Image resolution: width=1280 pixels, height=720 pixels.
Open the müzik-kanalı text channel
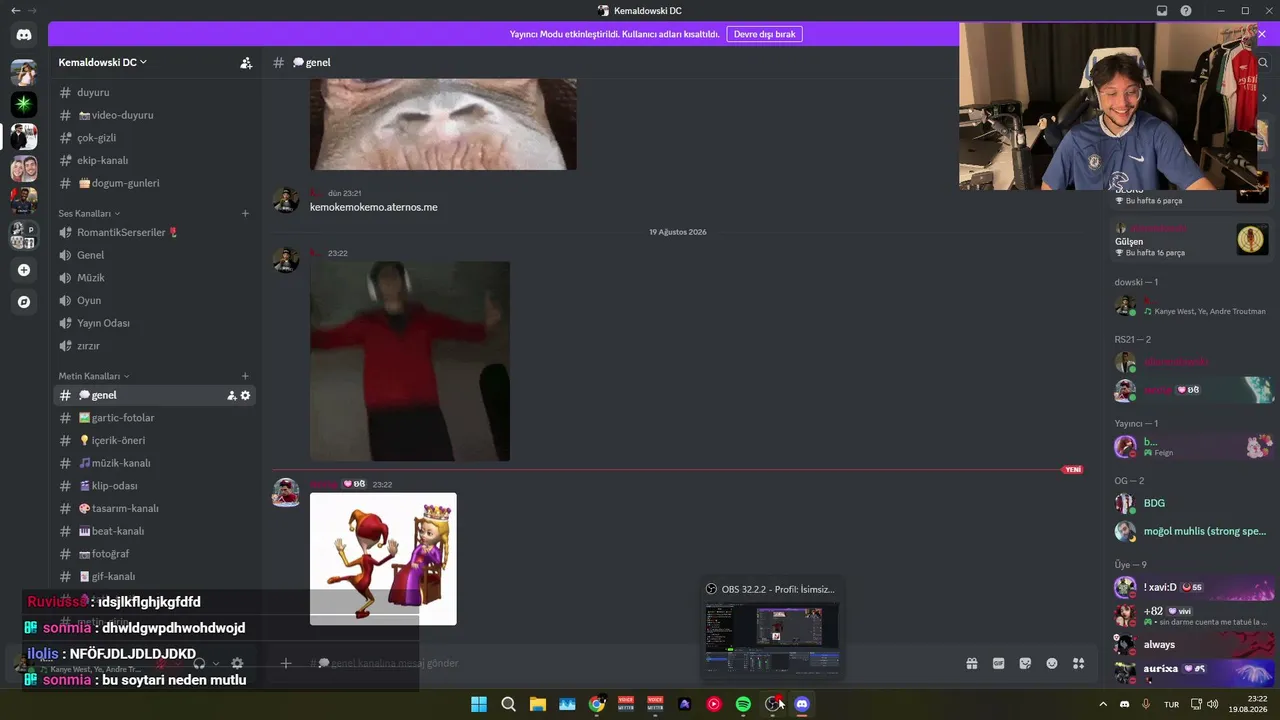point(155,463)
